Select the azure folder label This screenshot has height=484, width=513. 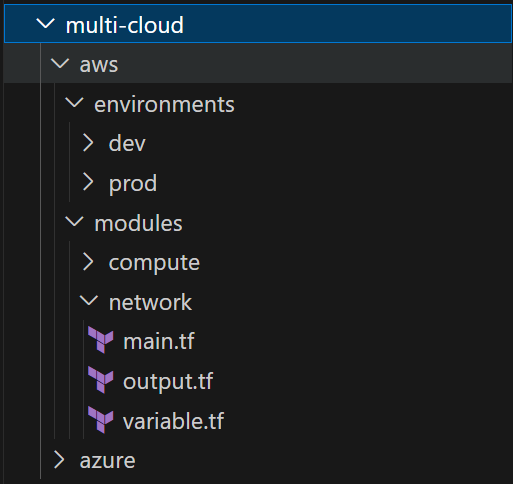pyautogui.click(x=107, y=461)
